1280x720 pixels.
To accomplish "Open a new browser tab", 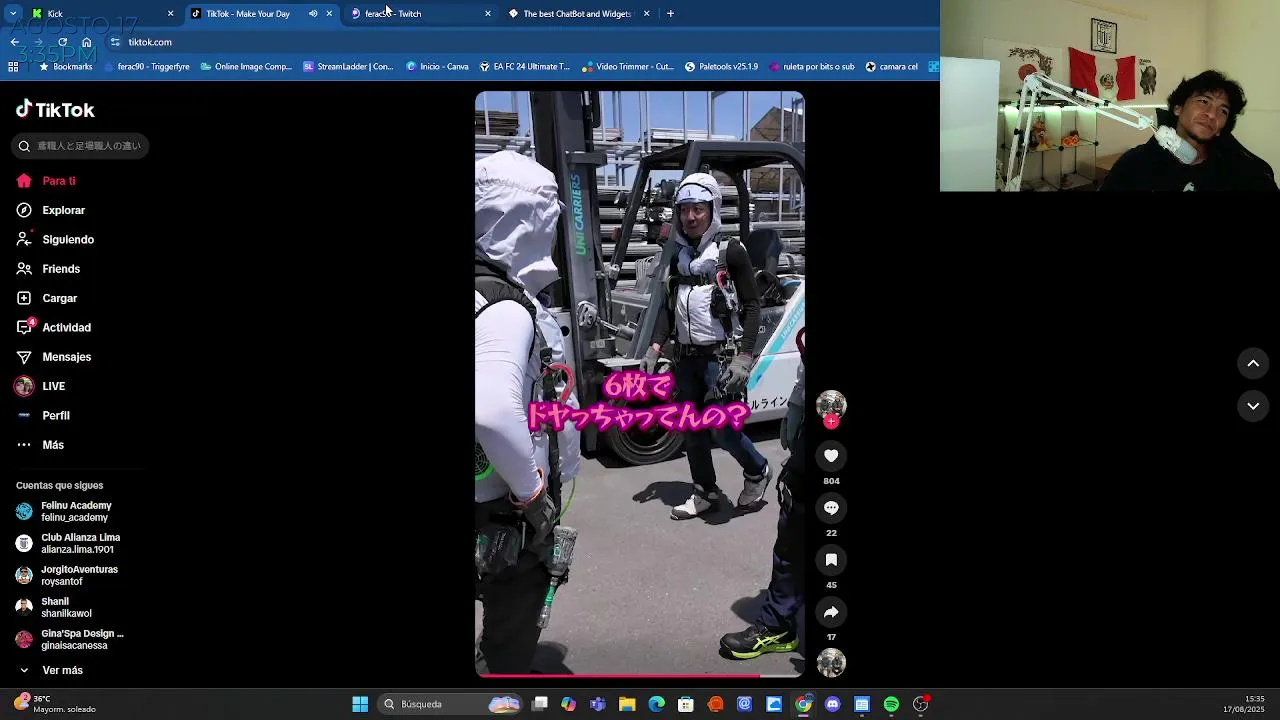I will point(670,14).
